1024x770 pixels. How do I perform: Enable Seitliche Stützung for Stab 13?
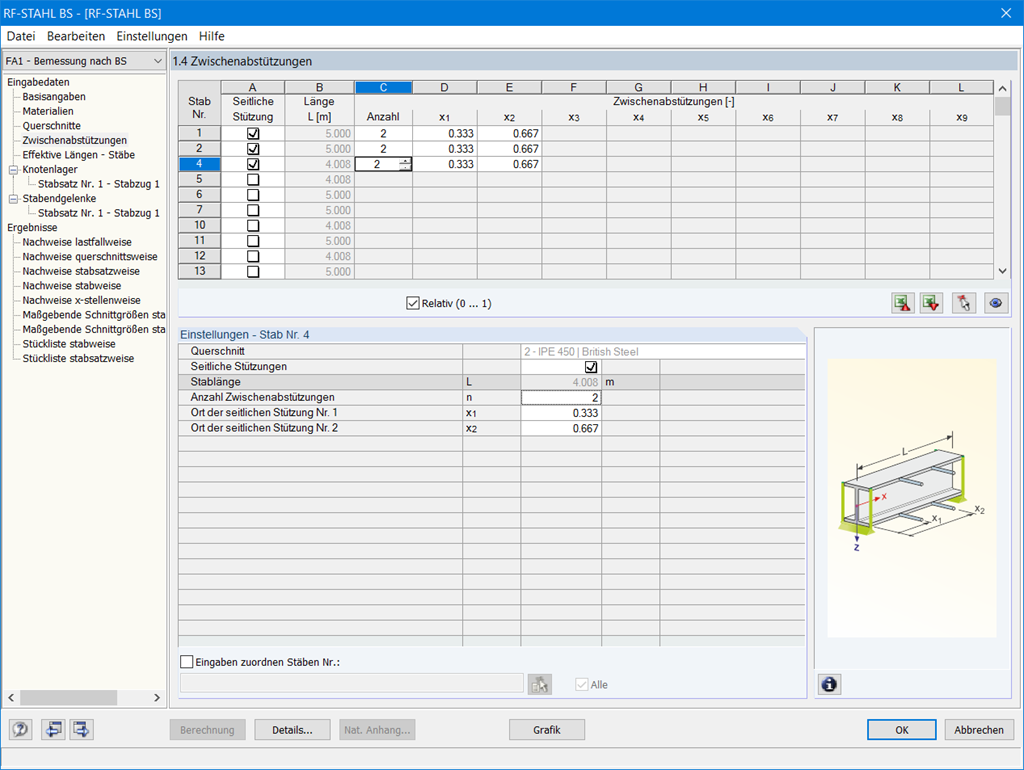pos(253,272)
